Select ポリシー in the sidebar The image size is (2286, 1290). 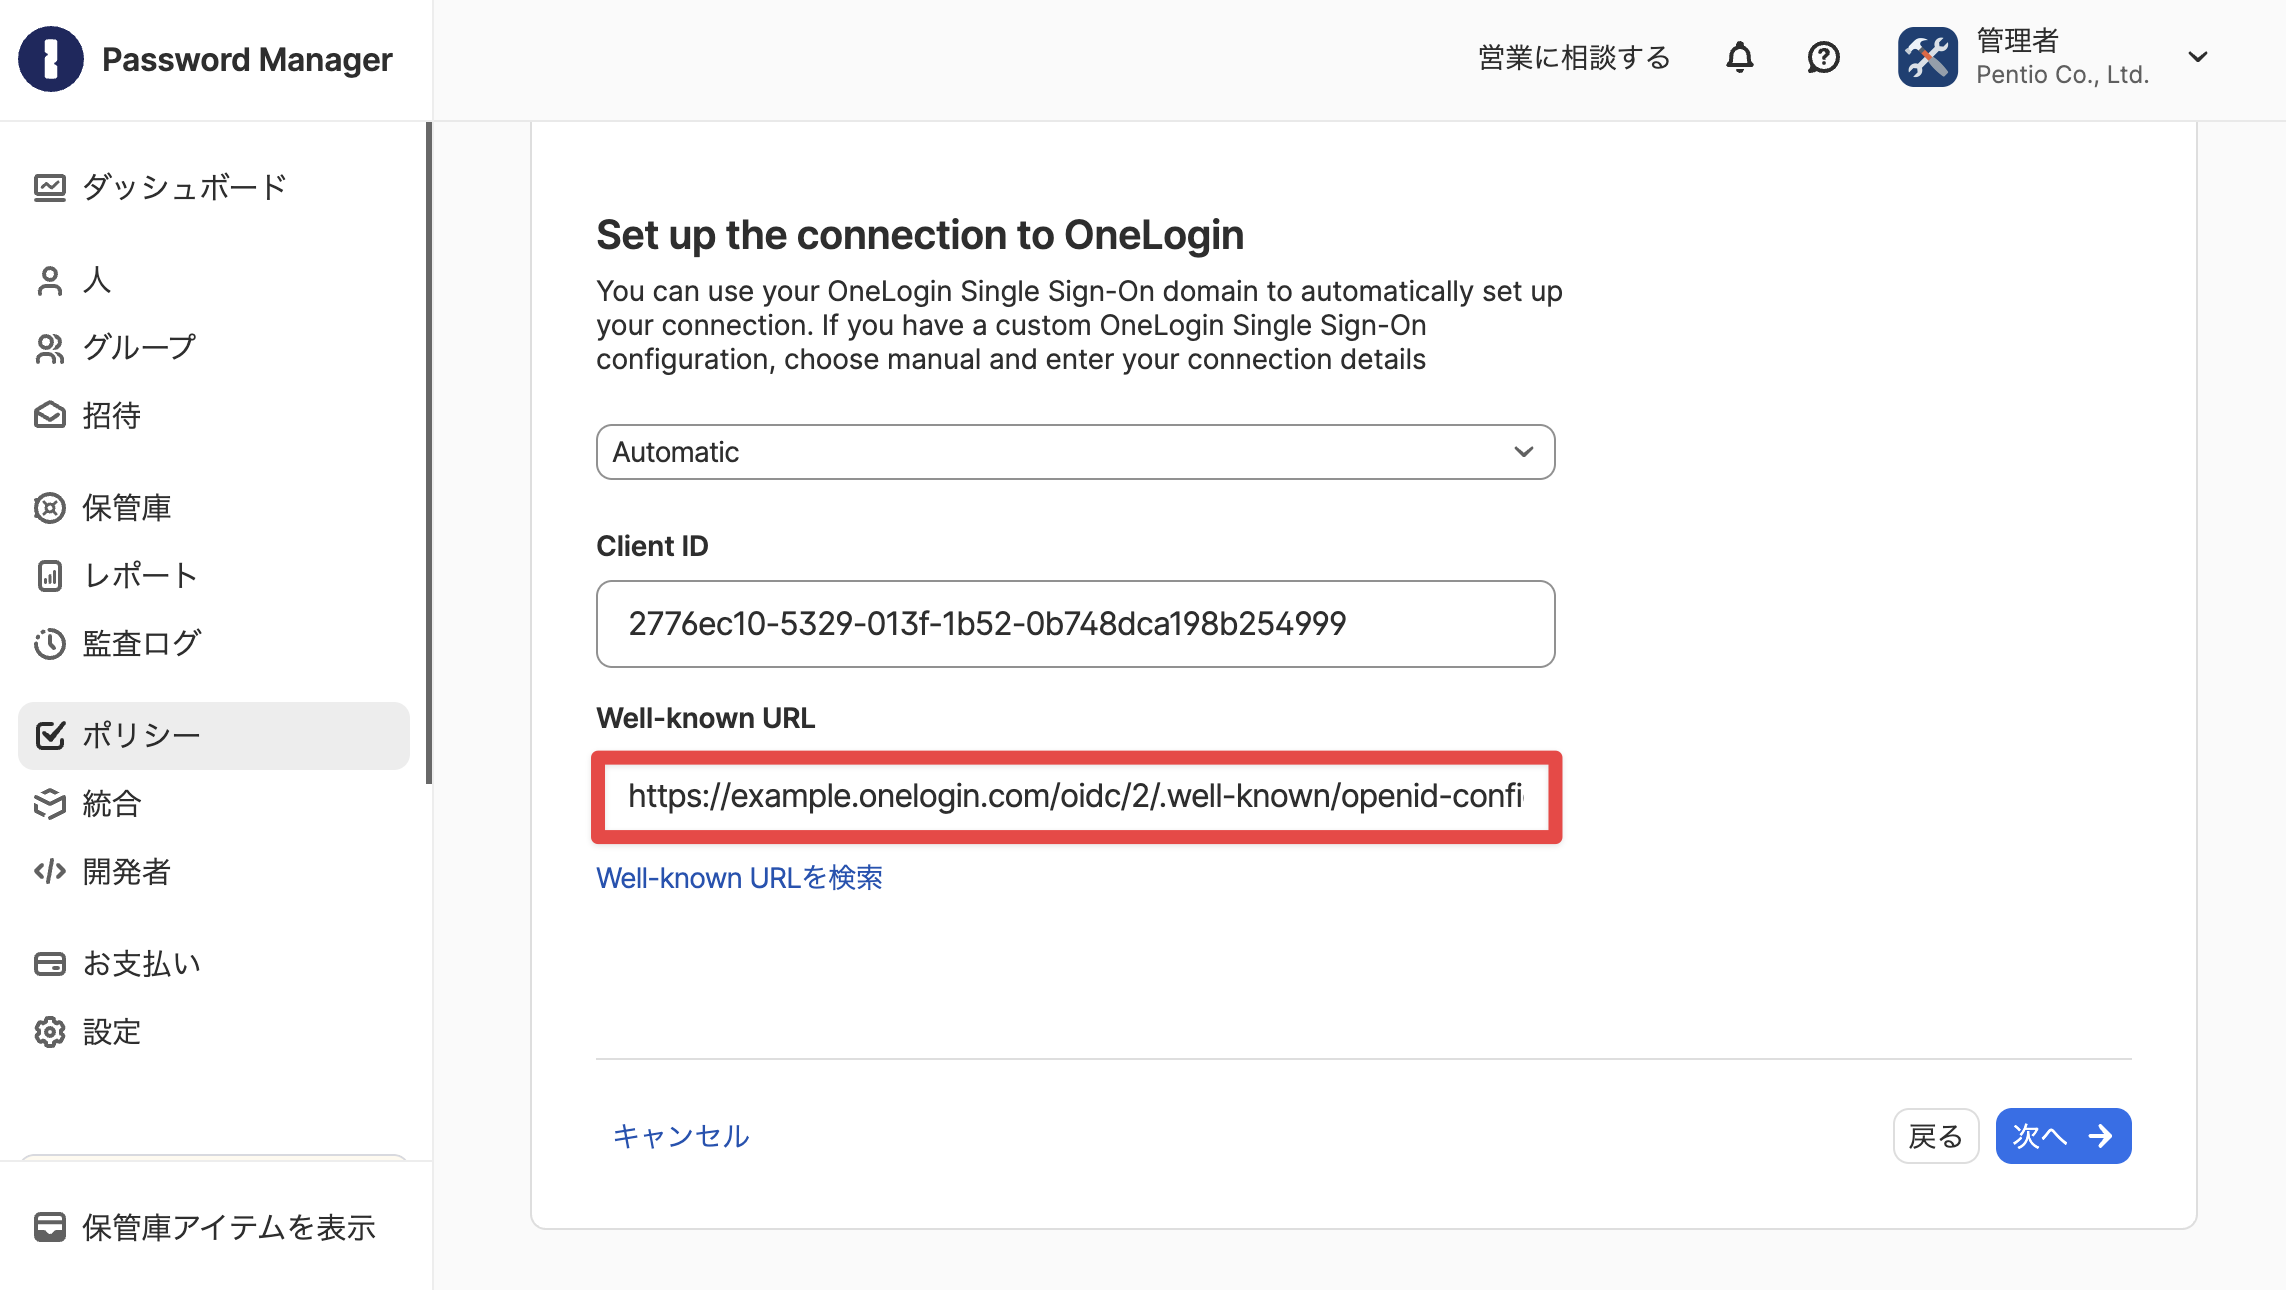214,735
